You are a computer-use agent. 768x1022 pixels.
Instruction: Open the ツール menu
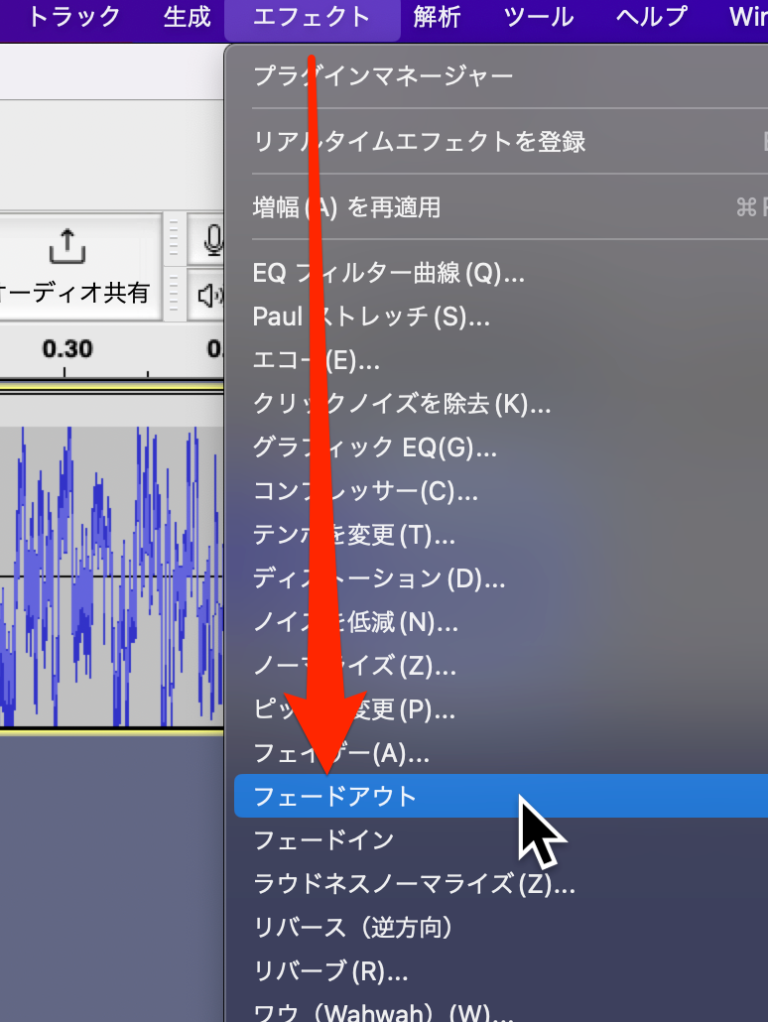[x=539, y=17]
